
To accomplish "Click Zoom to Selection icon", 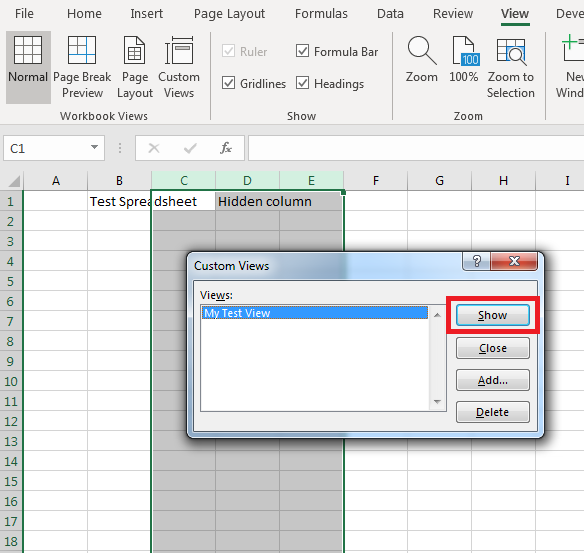I will click(x=511, y=52).
